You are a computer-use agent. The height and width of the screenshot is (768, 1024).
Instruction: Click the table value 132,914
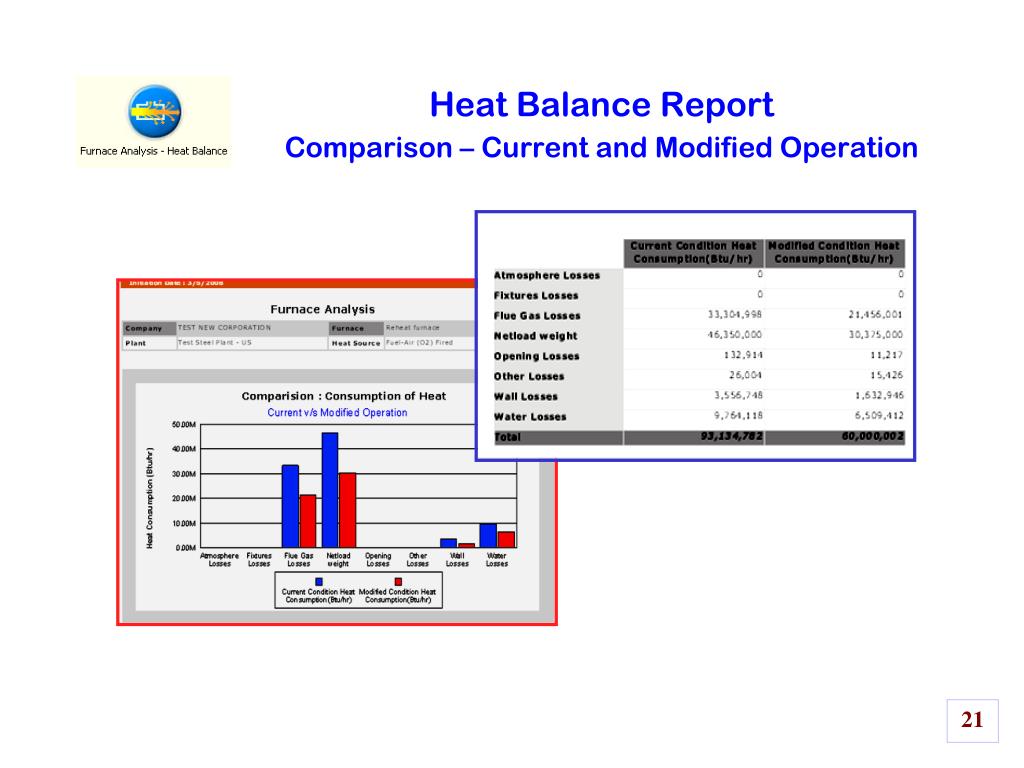pos(743,355)
